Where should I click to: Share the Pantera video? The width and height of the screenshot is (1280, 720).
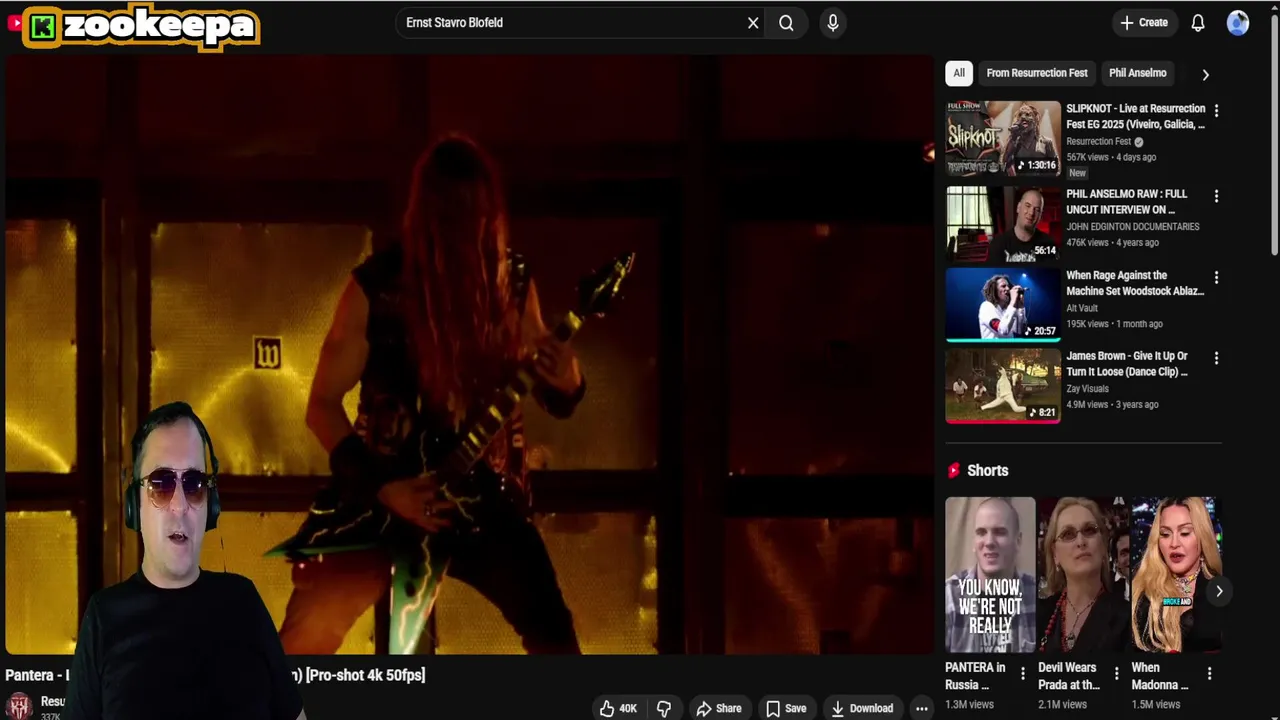click(718, 708)
